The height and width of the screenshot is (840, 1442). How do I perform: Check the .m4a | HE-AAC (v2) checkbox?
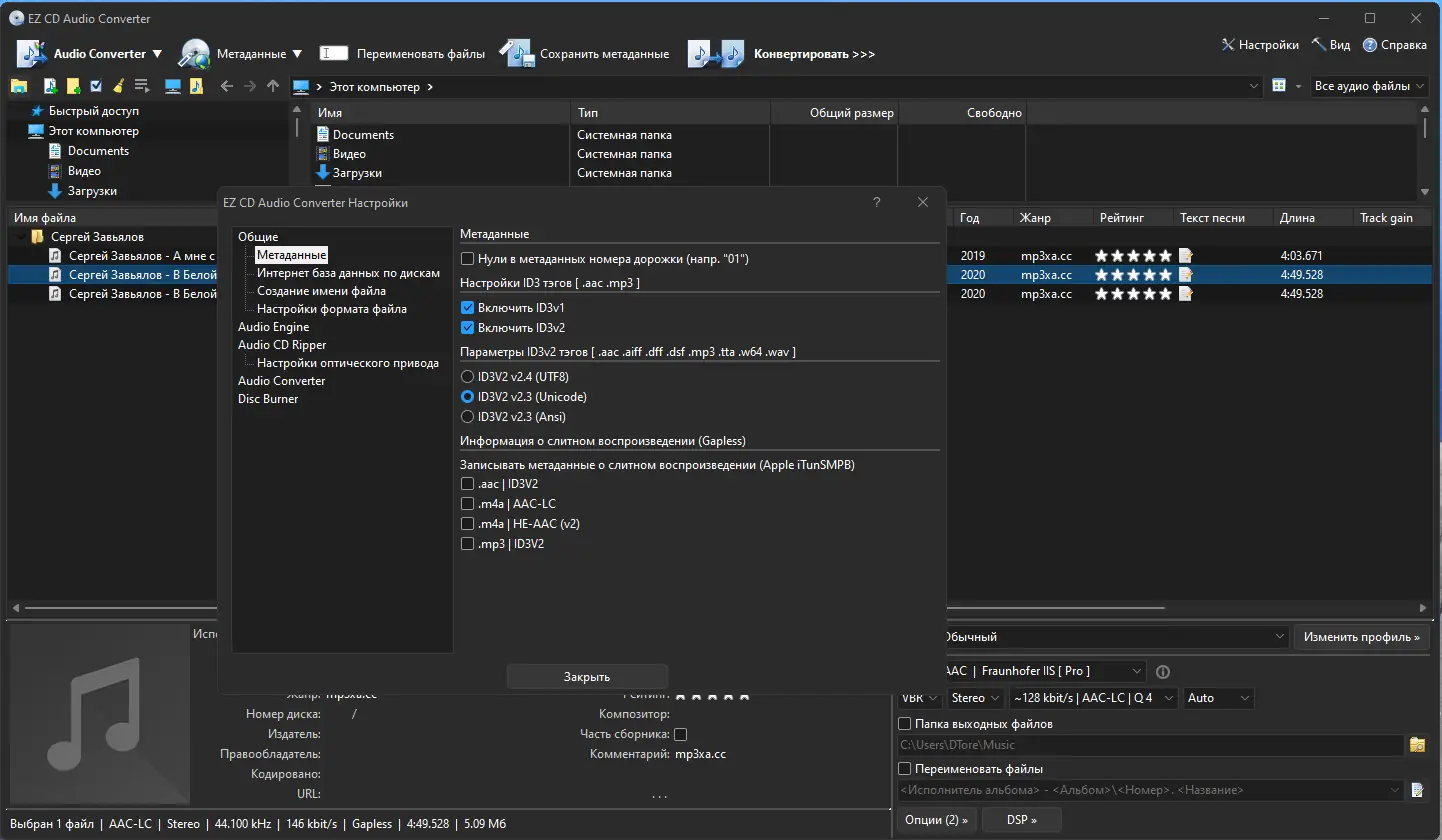tap(467, 524)
